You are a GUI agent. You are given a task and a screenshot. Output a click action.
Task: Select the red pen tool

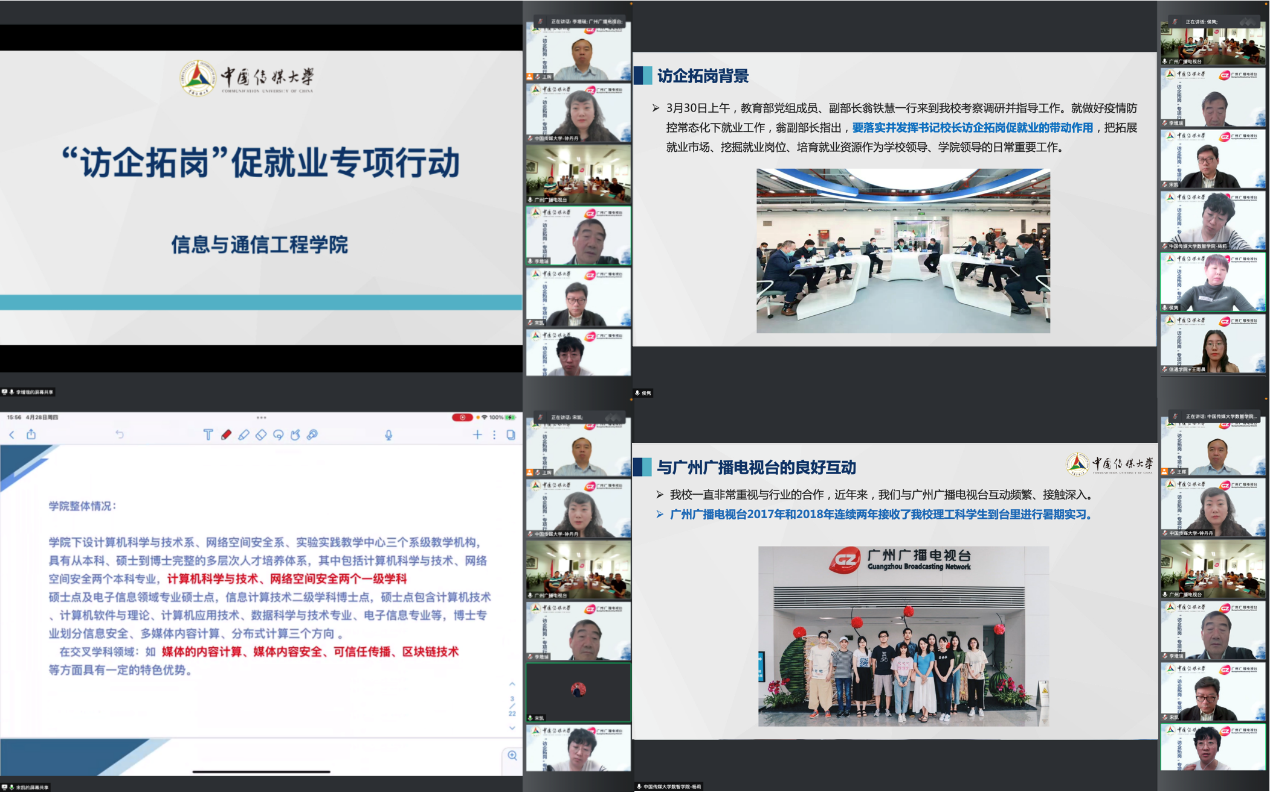point(226,435)
